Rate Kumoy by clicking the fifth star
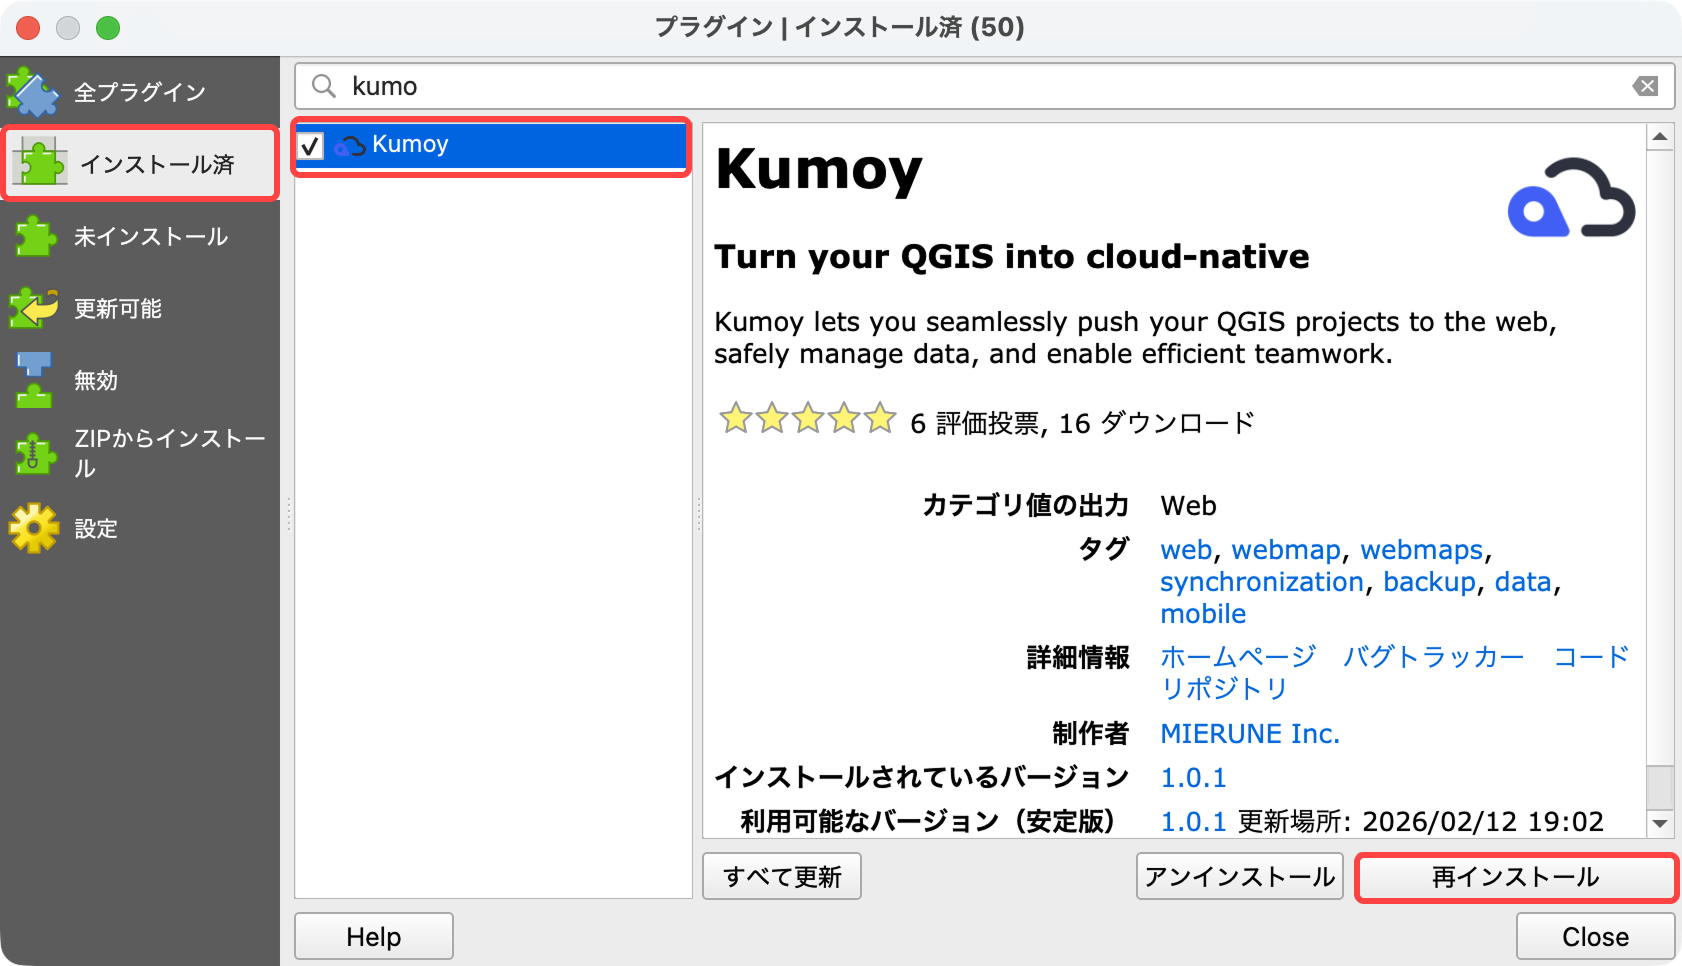 click(878, 419)
